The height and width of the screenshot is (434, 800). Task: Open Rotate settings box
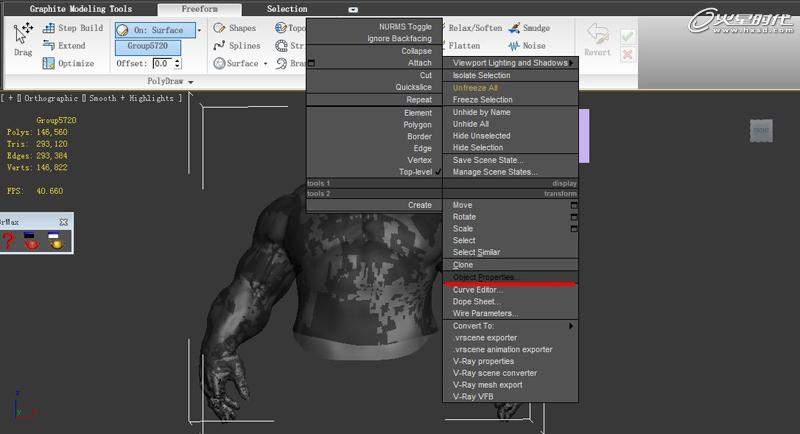point(574,217)
